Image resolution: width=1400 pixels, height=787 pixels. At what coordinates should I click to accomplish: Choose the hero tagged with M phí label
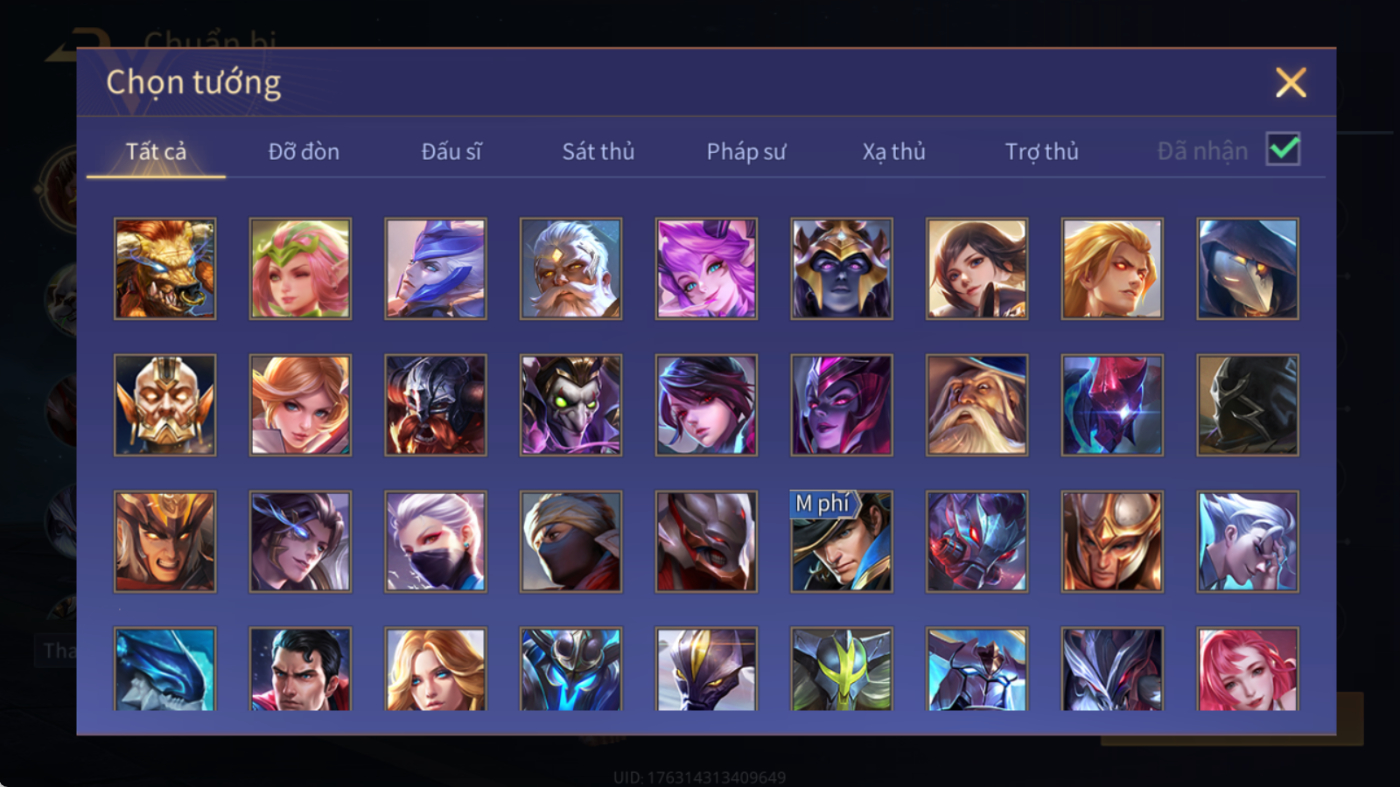(841, 541)
